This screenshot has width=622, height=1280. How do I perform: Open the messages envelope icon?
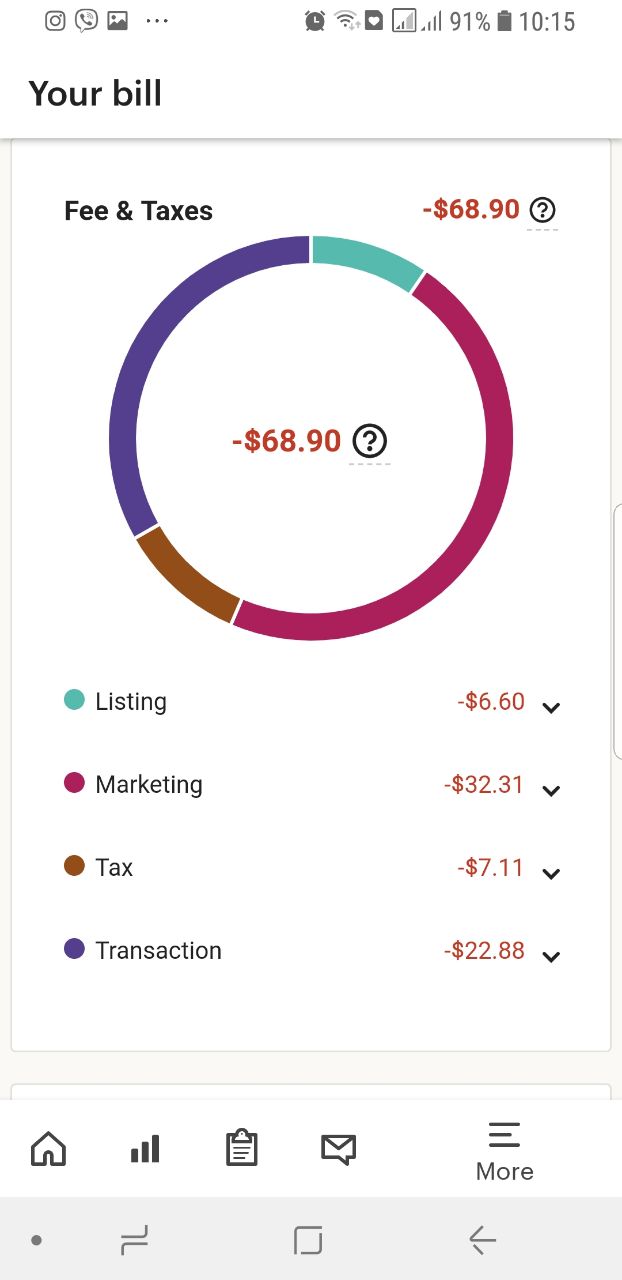[x=338, y=1150]
